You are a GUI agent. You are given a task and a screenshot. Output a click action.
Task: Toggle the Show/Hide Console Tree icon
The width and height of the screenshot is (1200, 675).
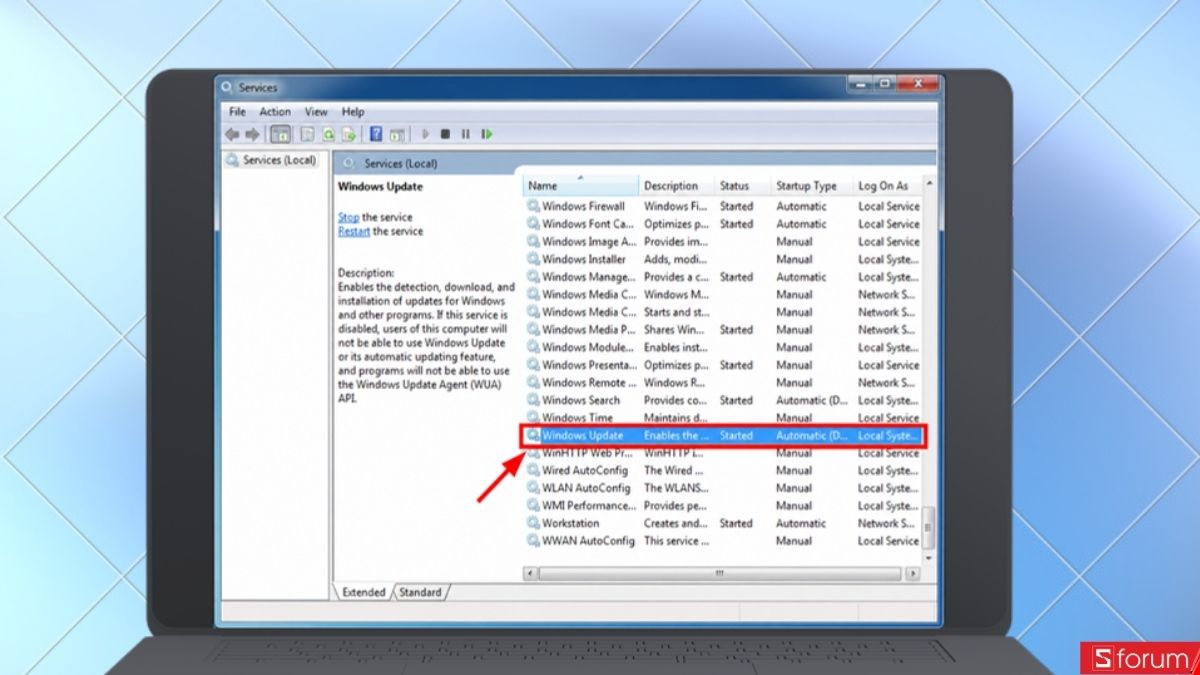pos(281,134)
